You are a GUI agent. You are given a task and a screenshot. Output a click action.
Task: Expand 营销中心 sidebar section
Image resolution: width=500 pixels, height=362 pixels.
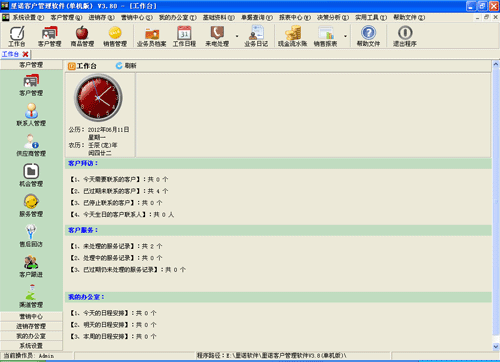[31, 316]
